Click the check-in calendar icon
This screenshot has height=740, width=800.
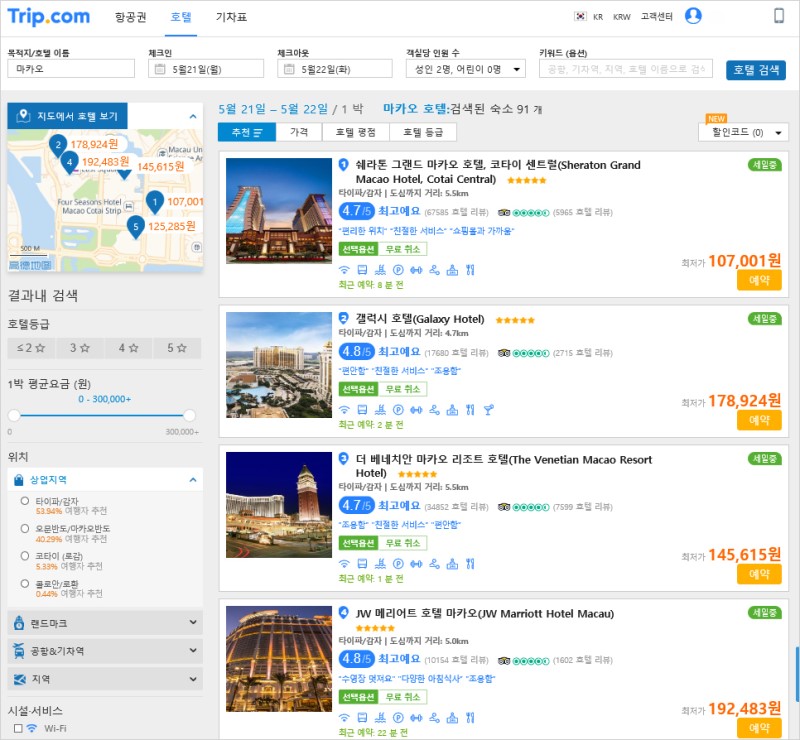160,69
